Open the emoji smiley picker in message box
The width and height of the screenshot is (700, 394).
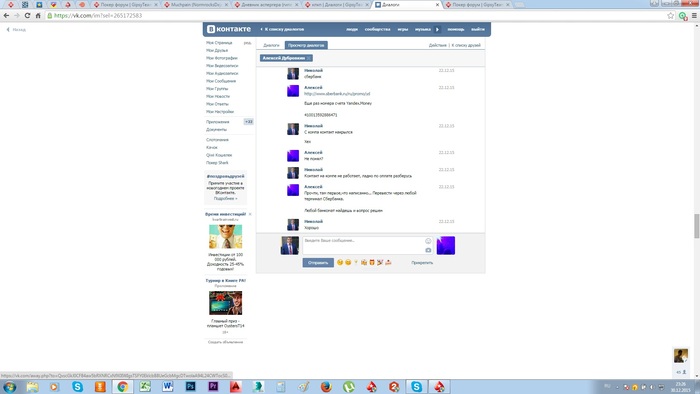428,241
